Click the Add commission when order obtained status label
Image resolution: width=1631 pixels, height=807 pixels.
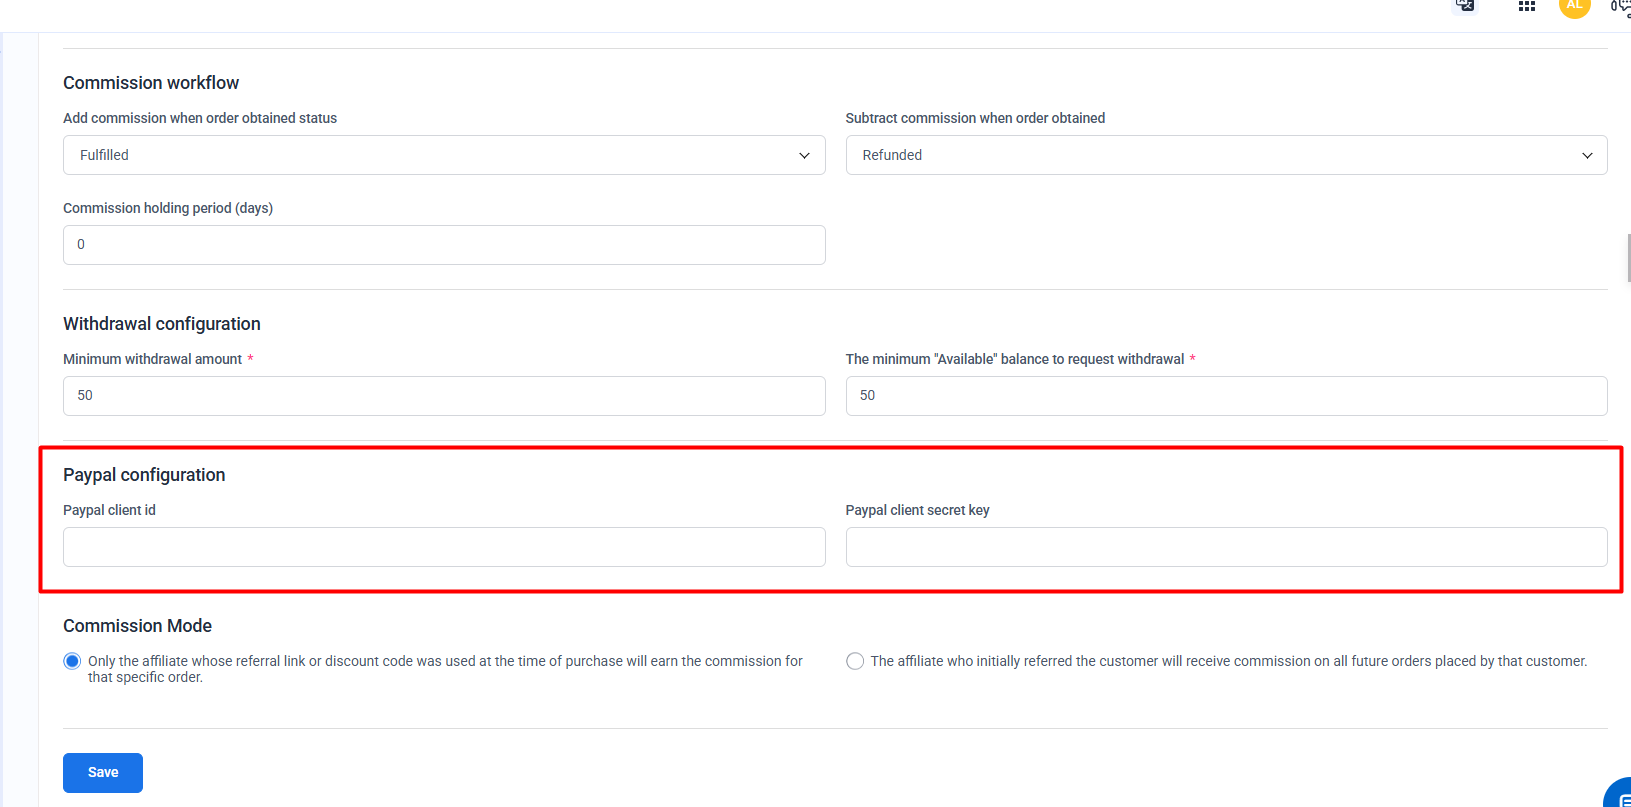pyautogui.click(x=200, y=118)
